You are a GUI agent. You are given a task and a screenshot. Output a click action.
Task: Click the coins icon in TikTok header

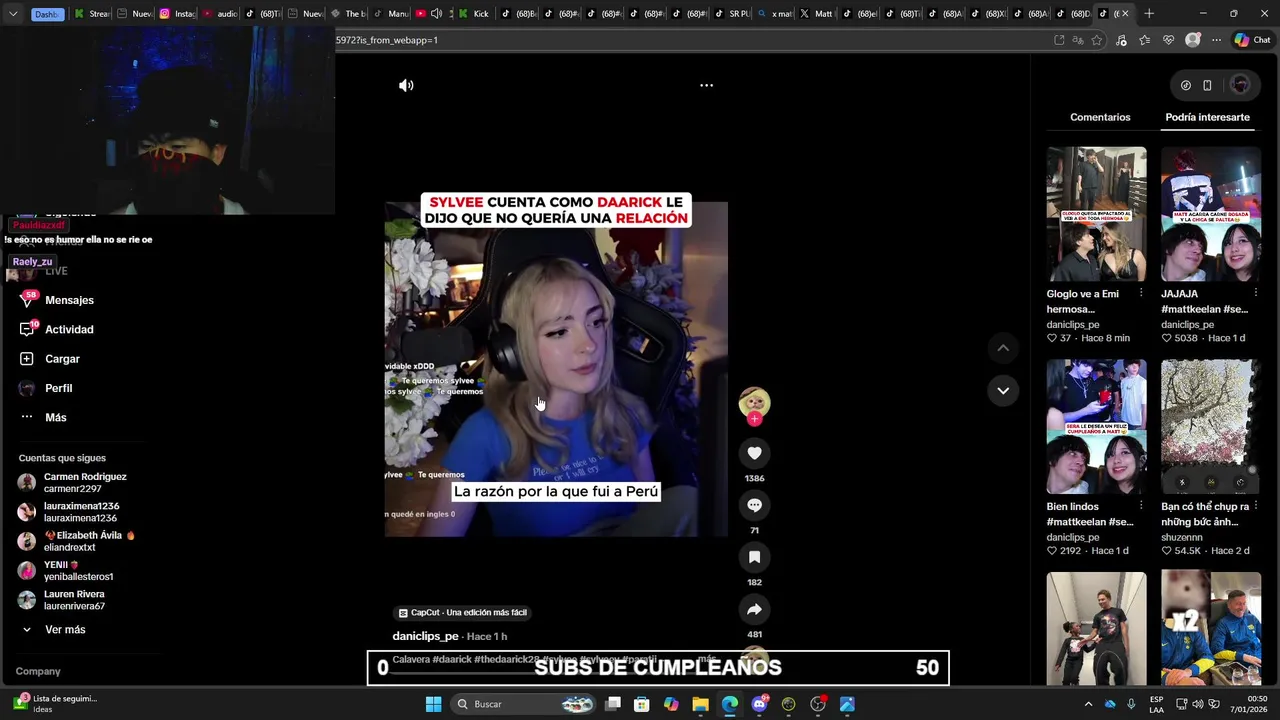click(1186, 85)
